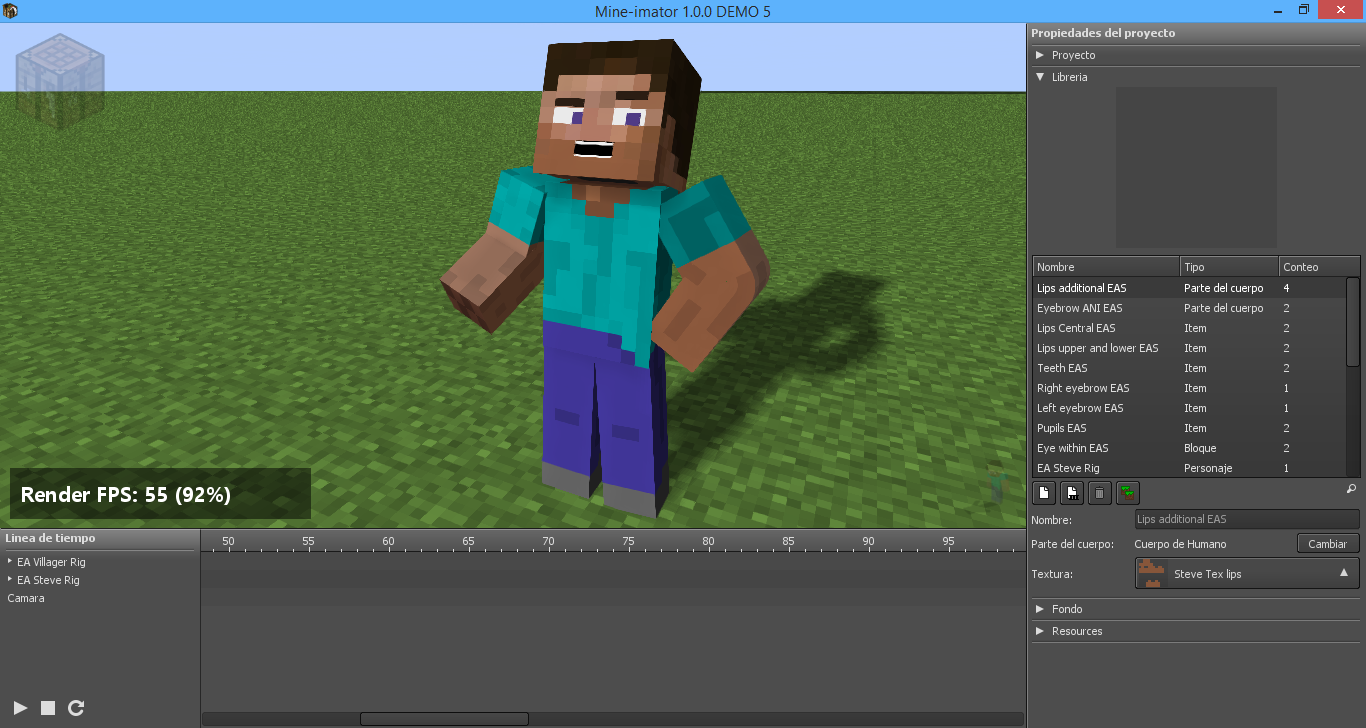Select Left eyebrow EAS row

[x=1189, y=408]
